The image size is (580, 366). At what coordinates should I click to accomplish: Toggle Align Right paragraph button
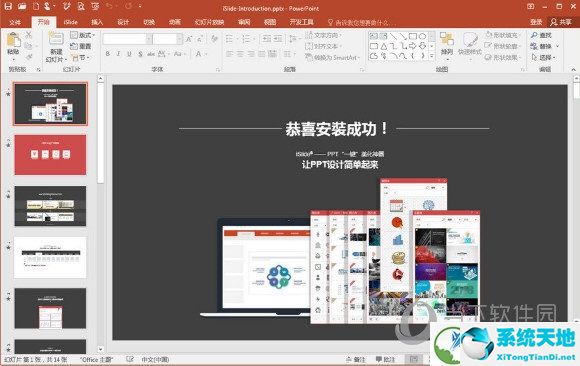click(x=251, y=54)
